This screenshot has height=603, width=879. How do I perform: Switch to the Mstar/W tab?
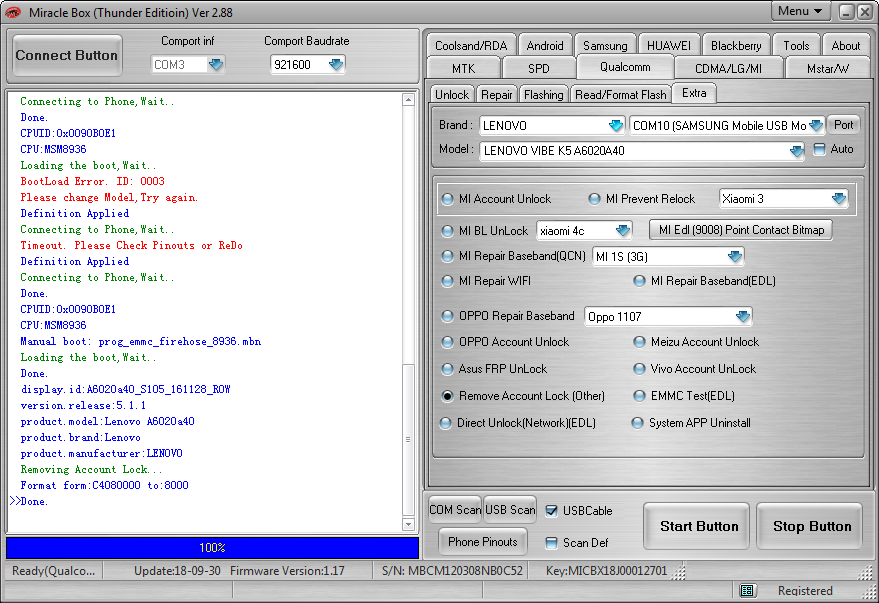[x=827, y=68]
